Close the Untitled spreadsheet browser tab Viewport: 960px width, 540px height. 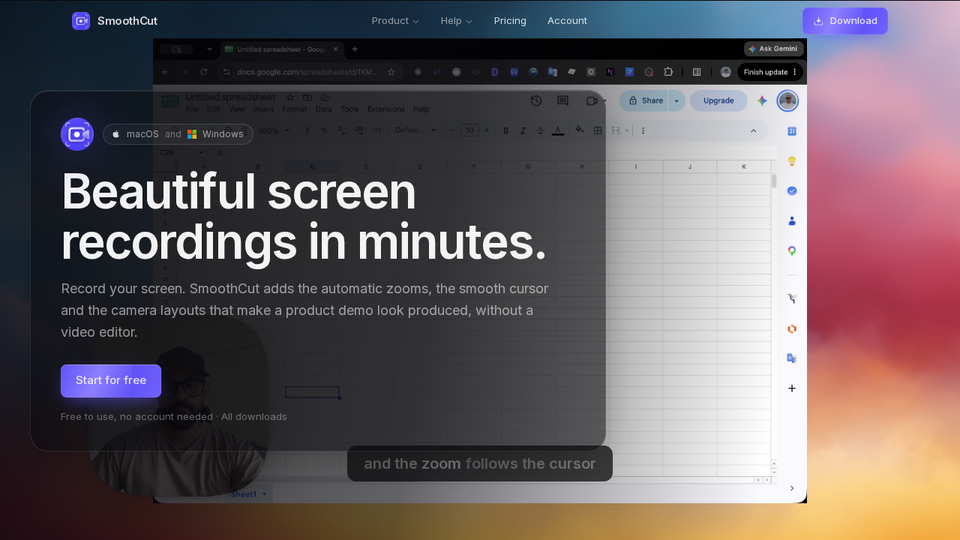[x=336, y=49]
